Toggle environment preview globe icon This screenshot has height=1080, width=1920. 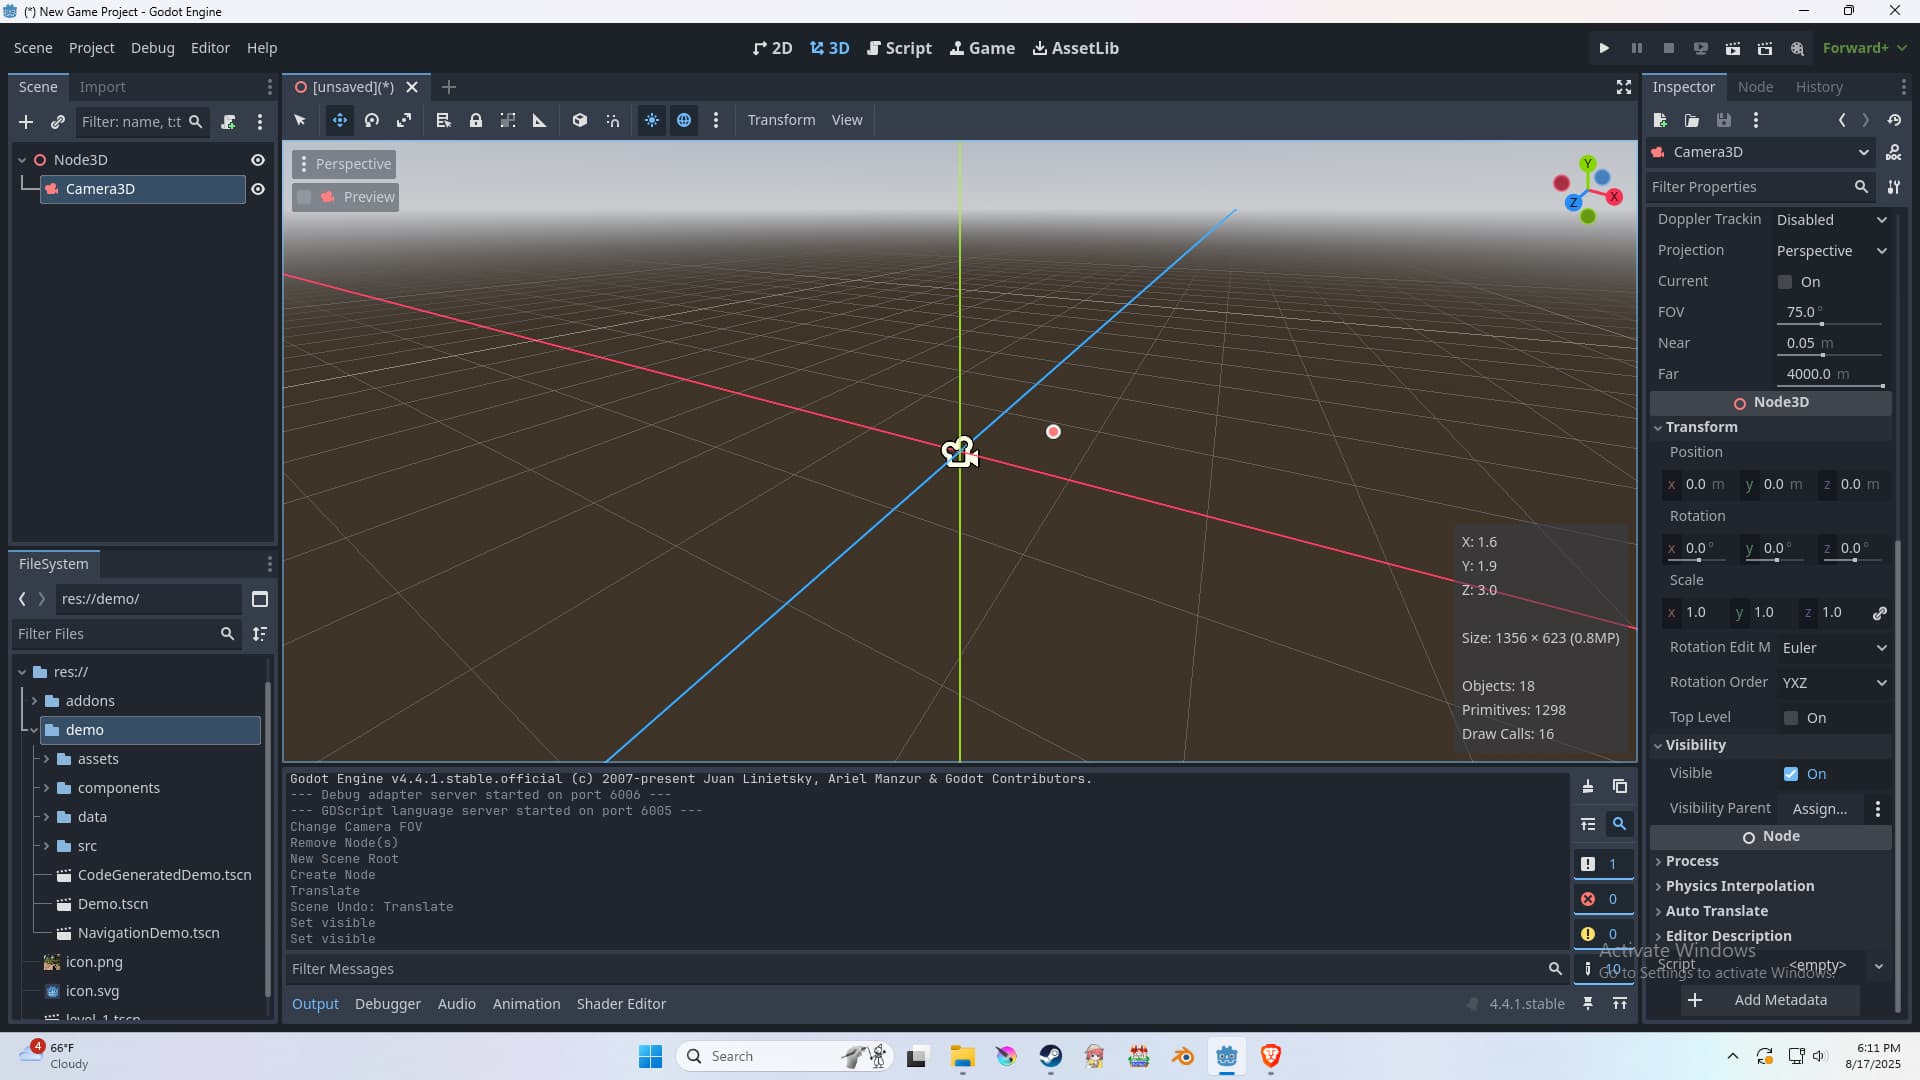(x=684, y=120)
